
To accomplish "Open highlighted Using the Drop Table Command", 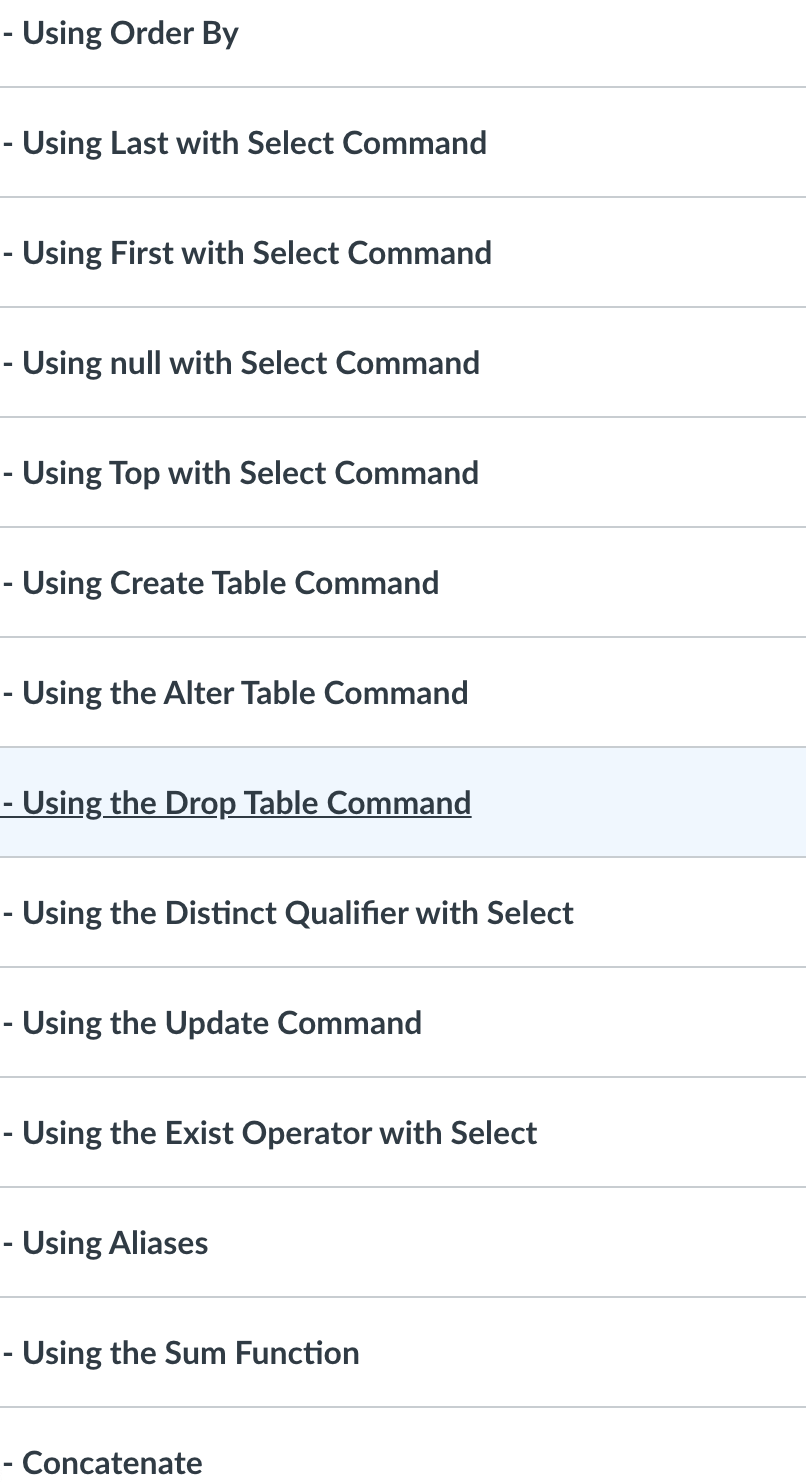I will [236, 803].
